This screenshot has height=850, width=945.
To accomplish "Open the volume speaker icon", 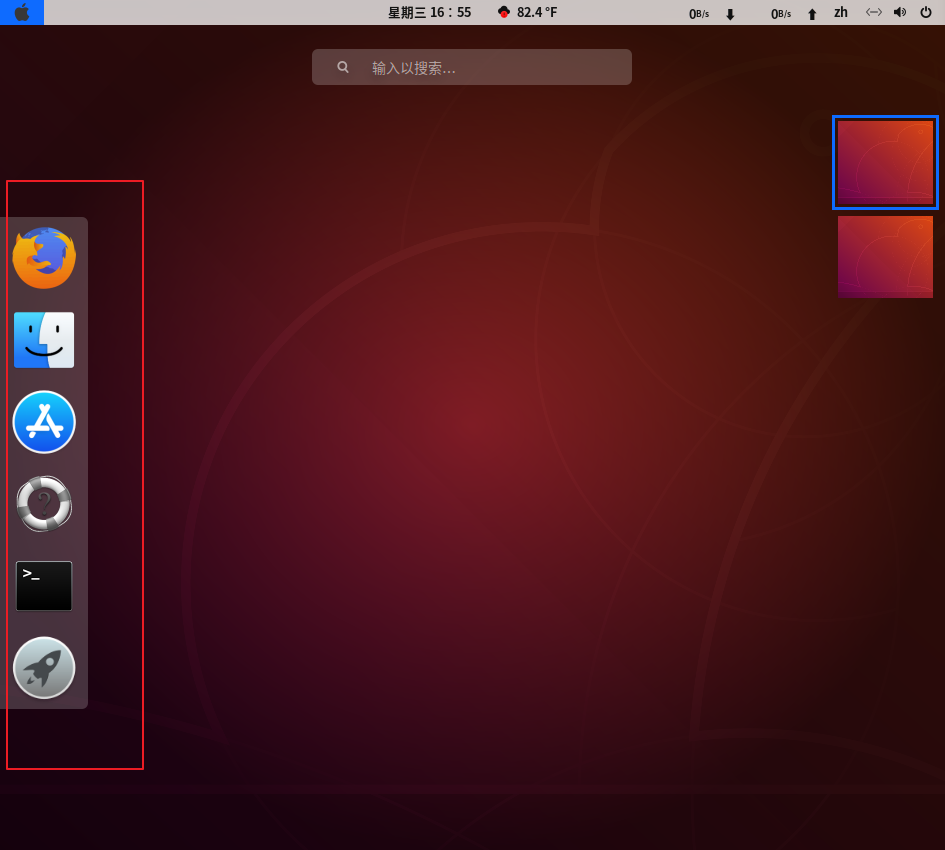I will tap(899, 13).
